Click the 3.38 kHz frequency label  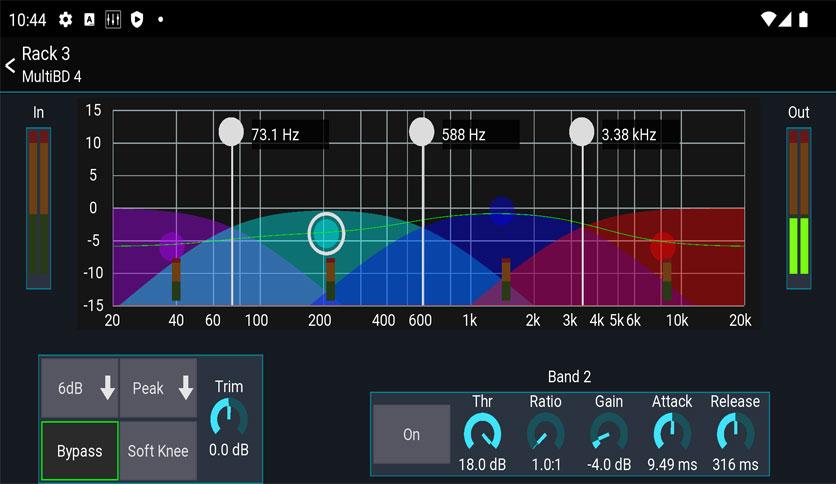pos(629,134)
